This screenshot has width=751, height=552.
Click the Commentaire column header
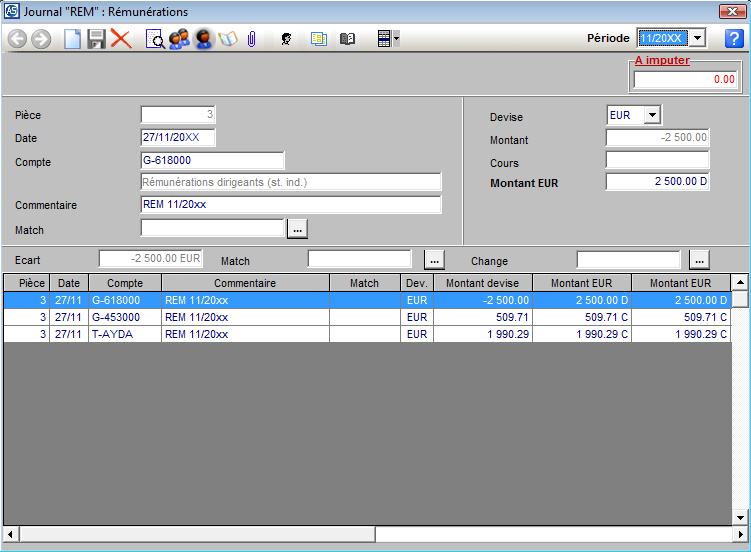245,283
